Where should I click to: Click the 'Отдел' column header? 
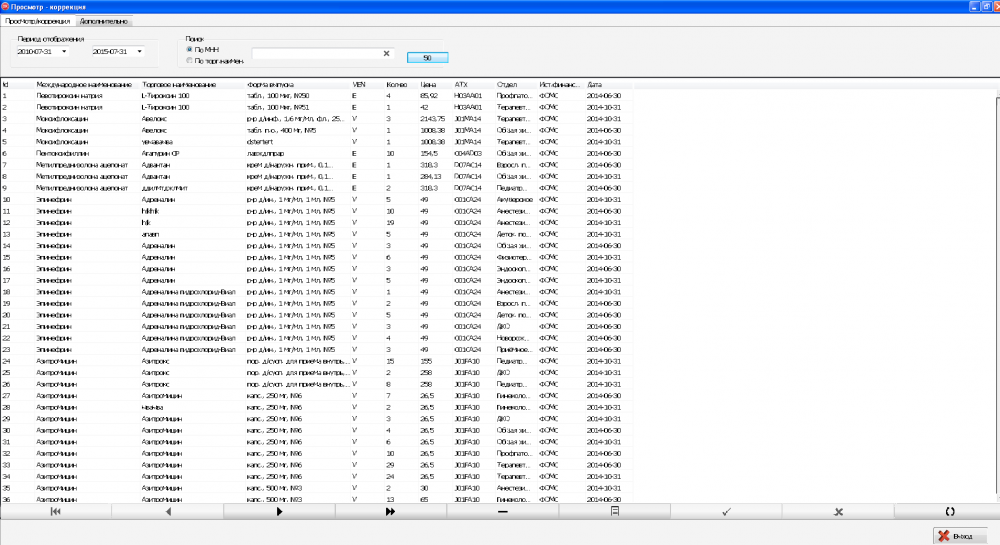506,84
